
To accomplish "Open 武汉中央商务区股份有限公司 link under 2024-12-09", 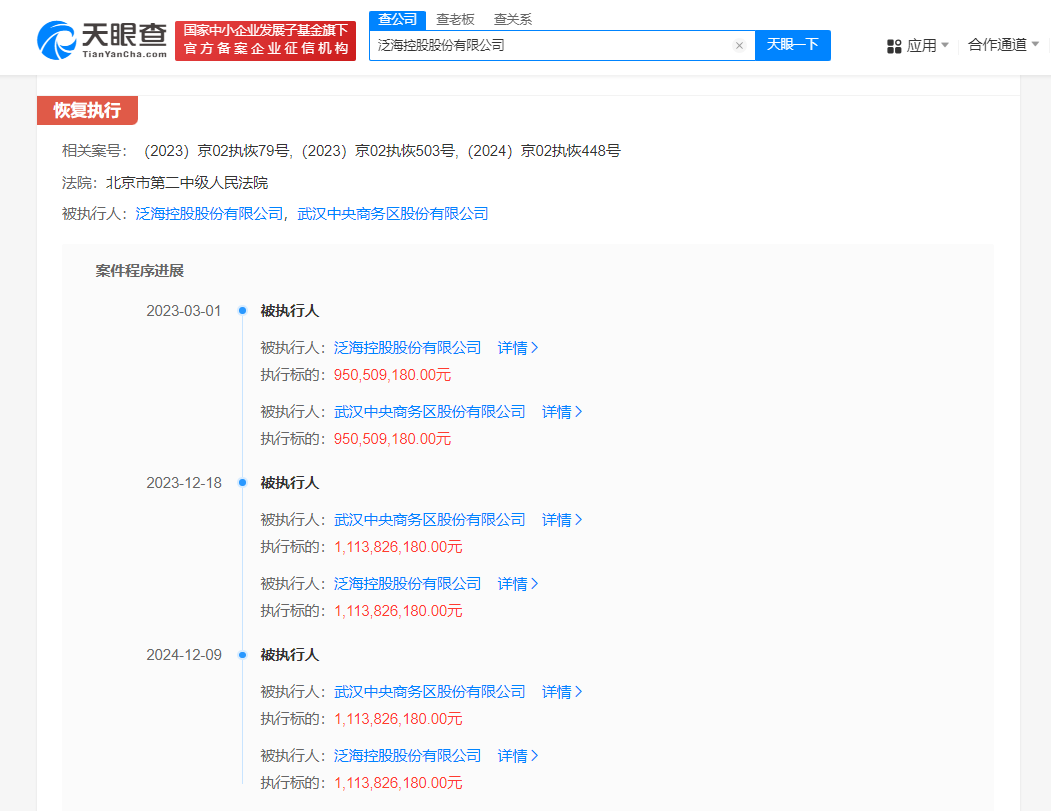I will pos(430,692).
